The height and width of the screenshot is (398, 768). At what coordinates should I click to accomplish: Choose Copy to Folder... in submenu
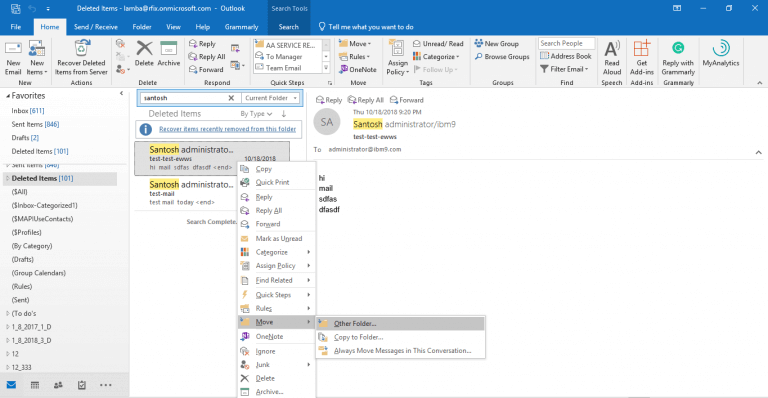(400, 337)
